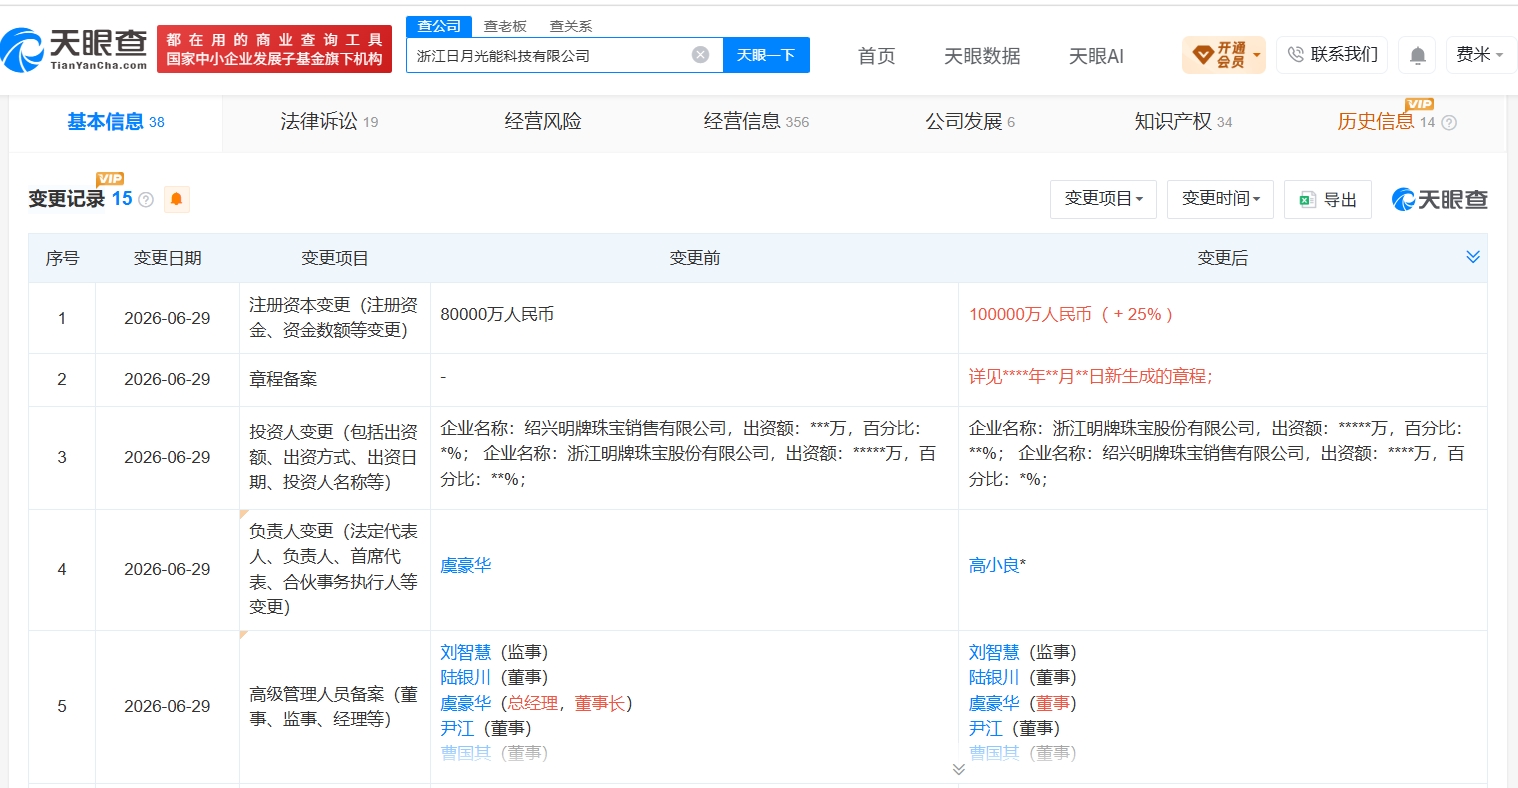This screenshot has height=788, width=1518.
Task: Open the 费米 user account dropdown
Action: click(x=1480, y=55)
